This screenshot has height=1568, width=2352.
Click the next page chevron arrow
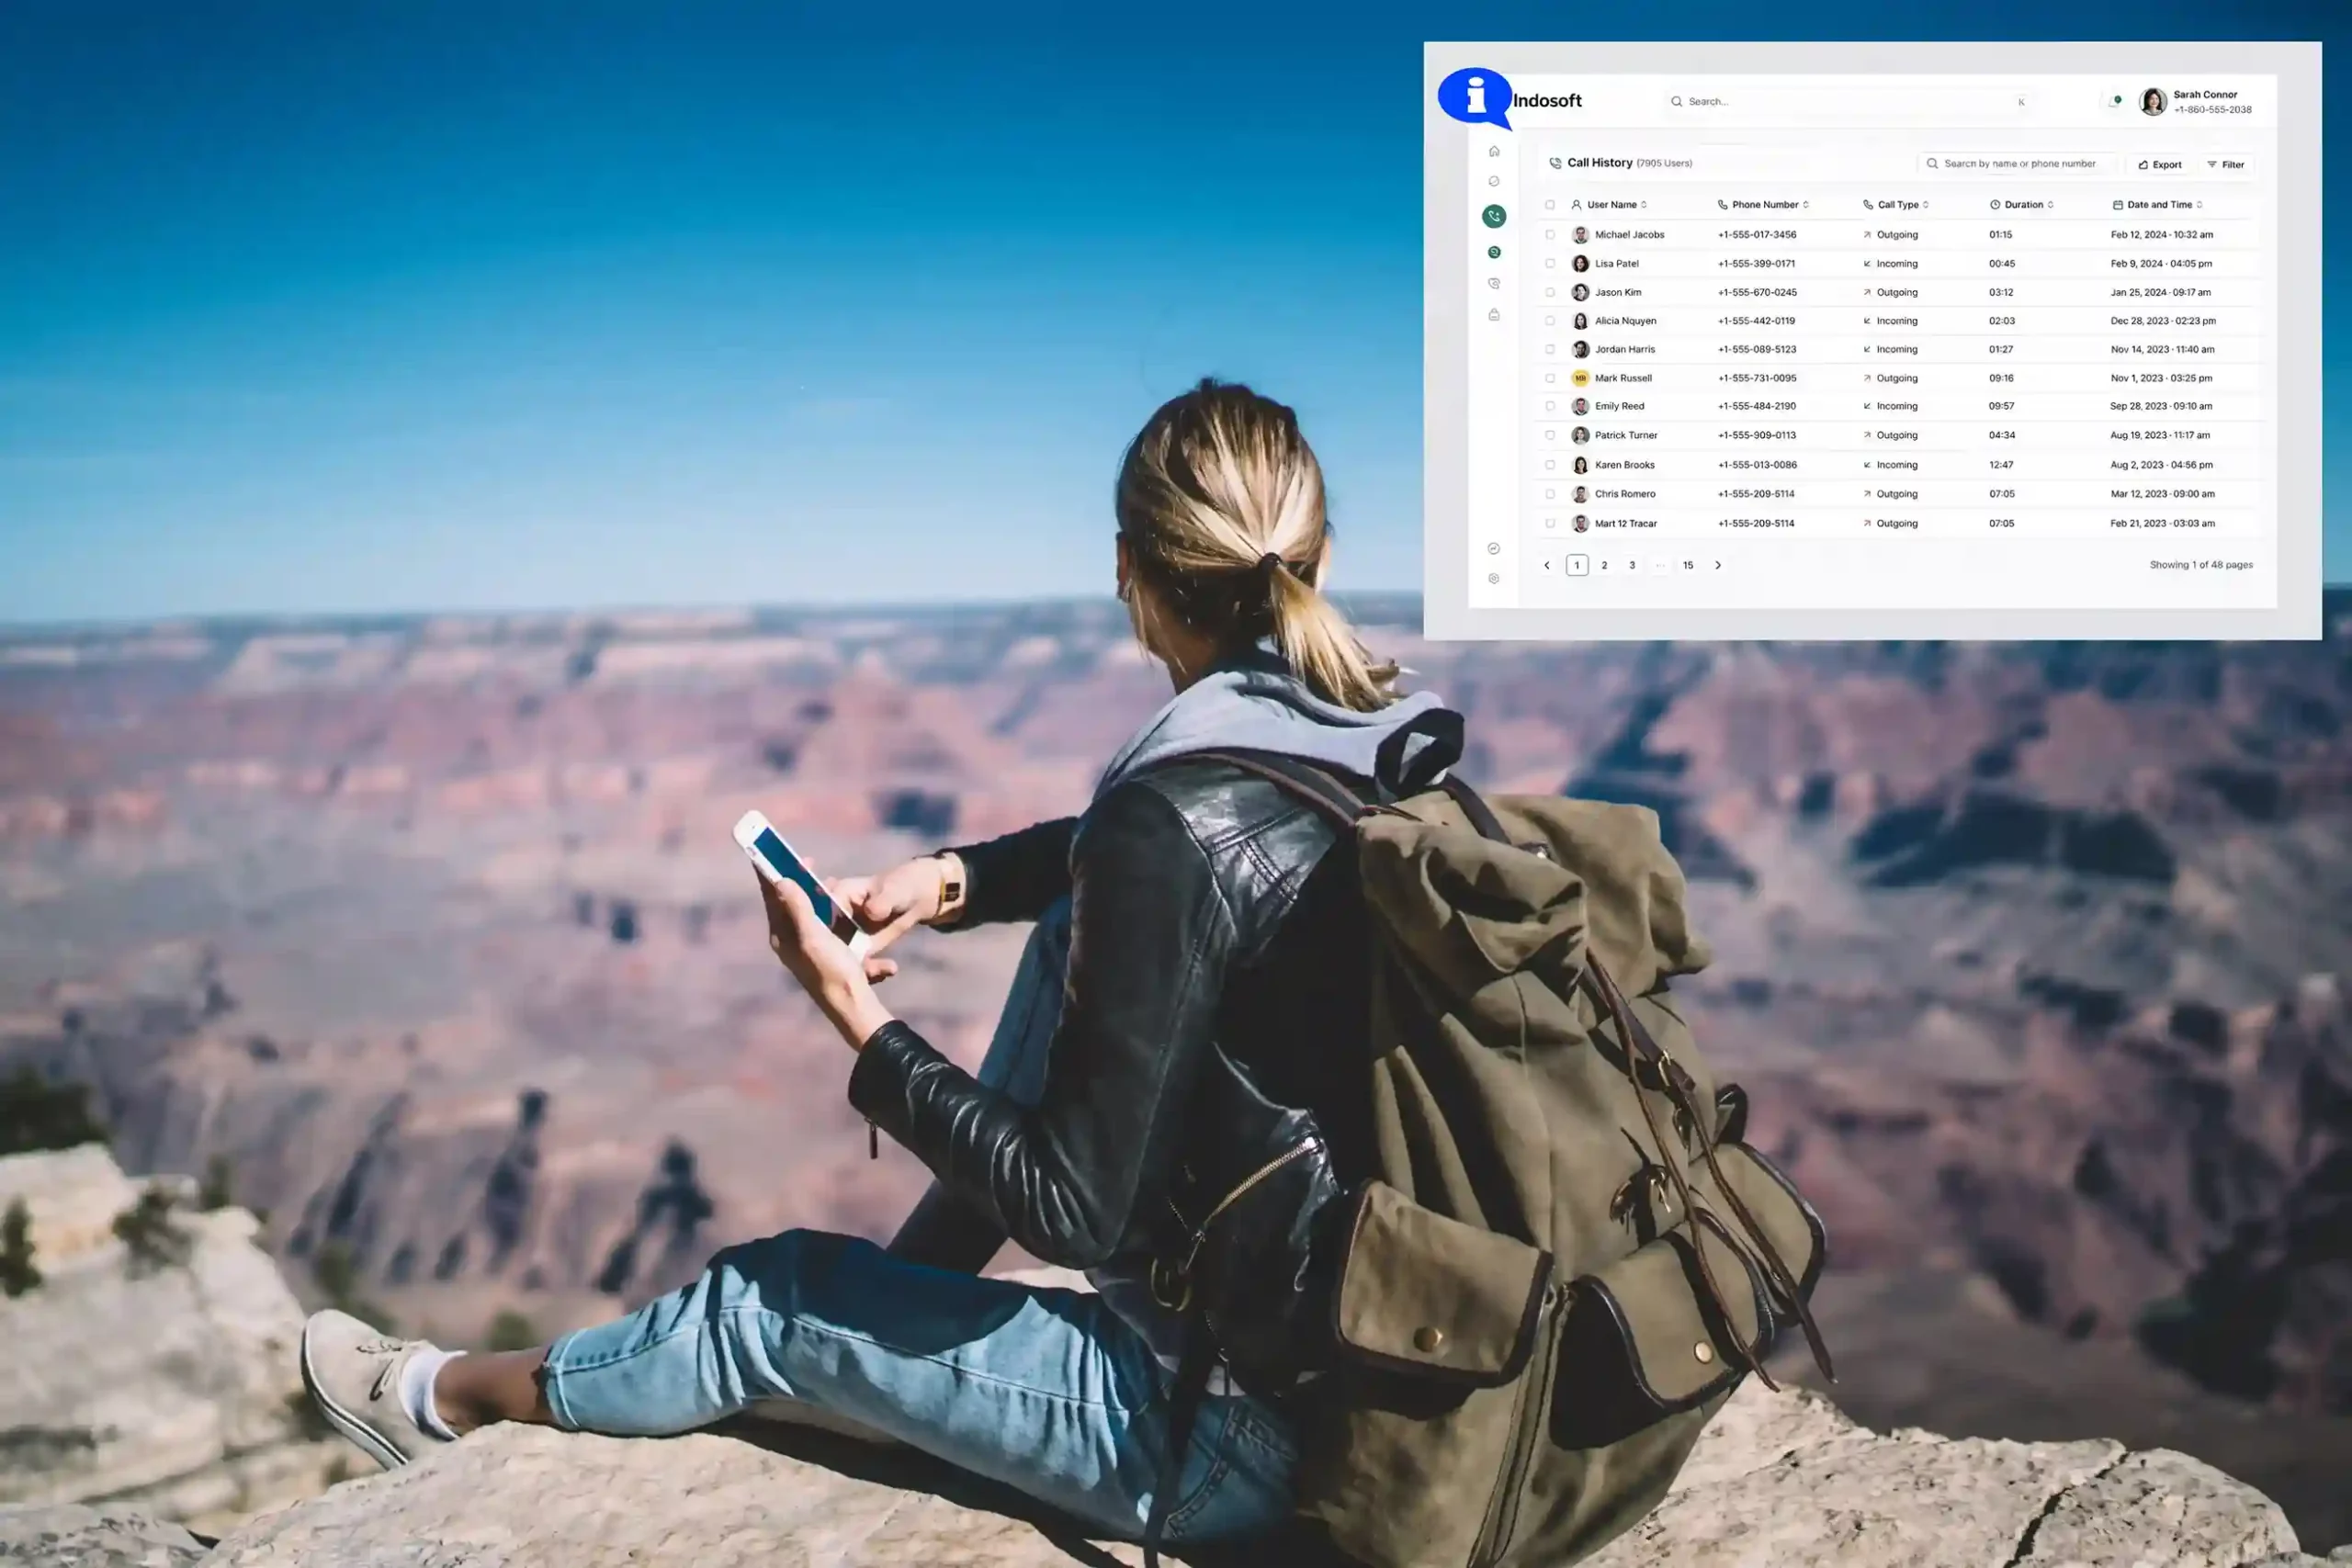pos(1718,565)
